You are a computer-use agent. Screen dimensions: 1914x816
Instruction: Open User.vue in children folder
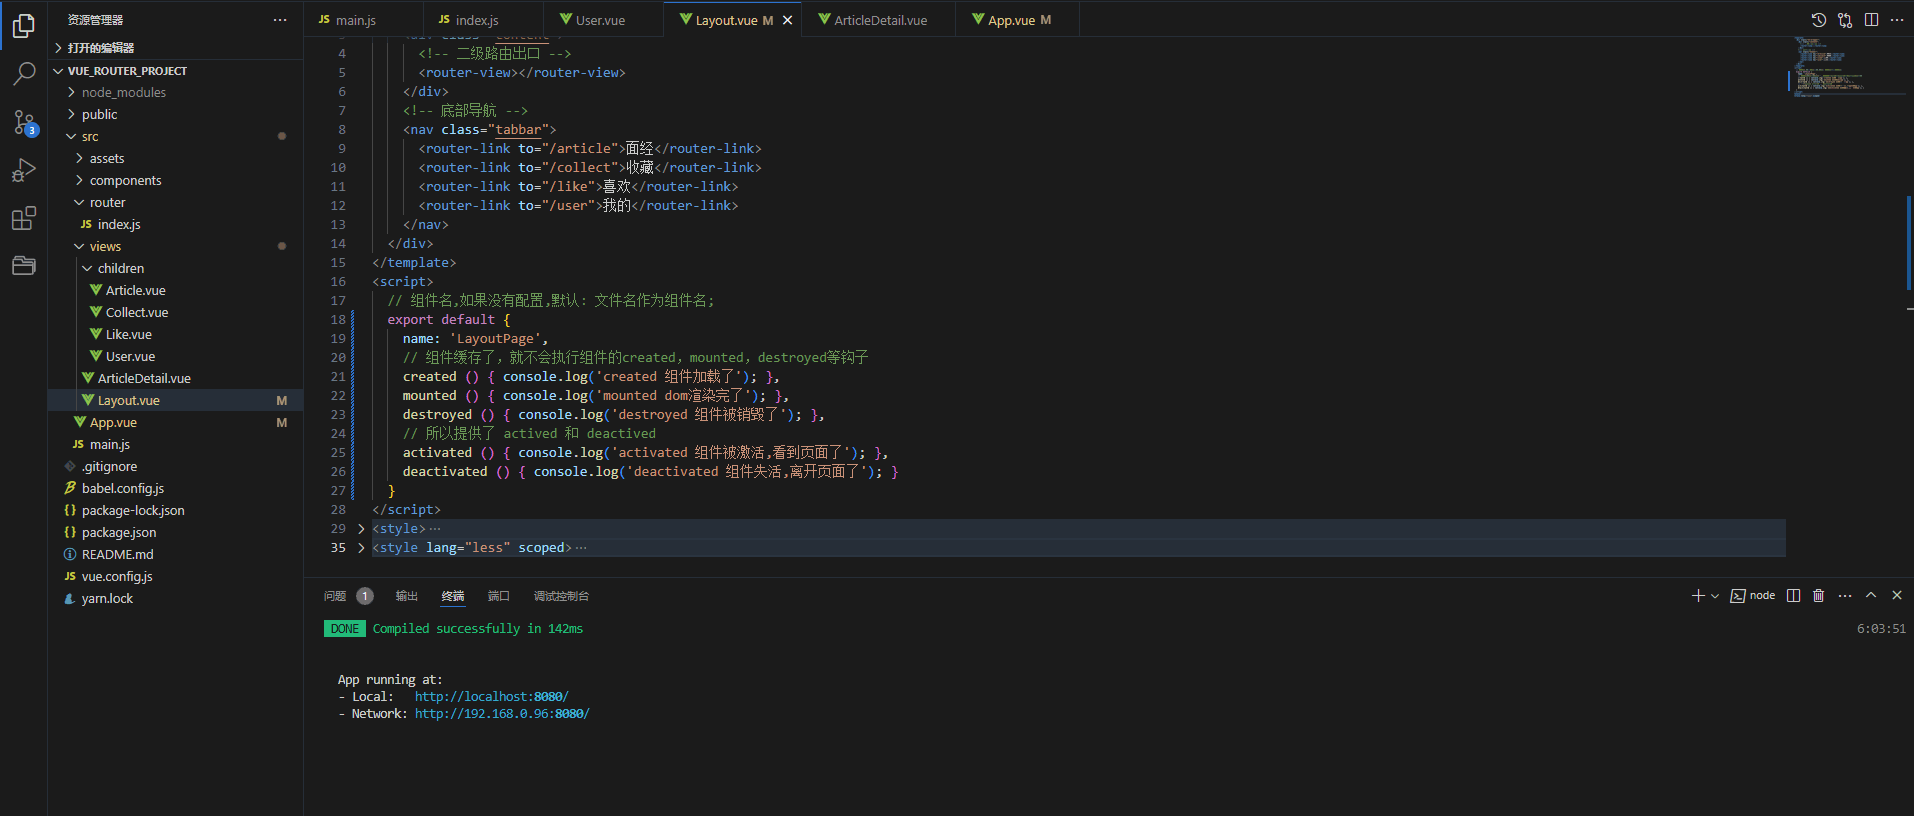176,356
